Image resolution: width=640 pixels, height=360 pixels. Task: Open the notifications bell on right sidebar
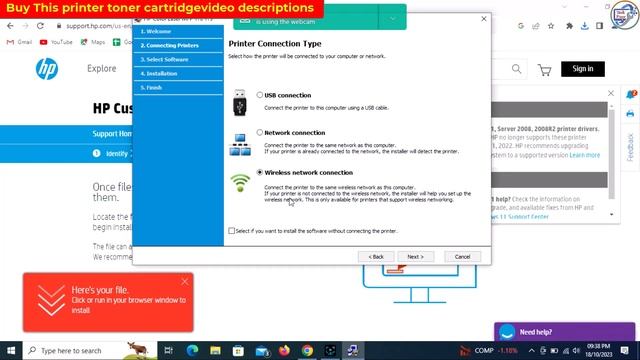[631, 94]
